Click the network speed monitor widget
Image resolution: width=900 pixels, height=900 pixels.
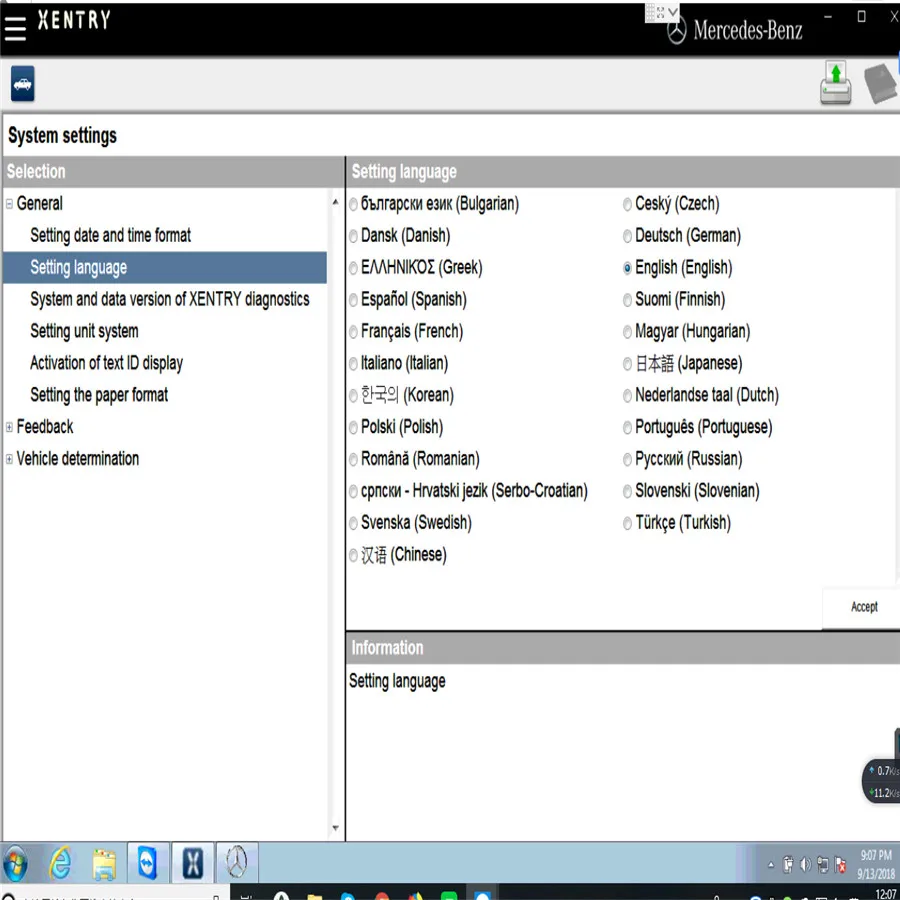point(883,781)
